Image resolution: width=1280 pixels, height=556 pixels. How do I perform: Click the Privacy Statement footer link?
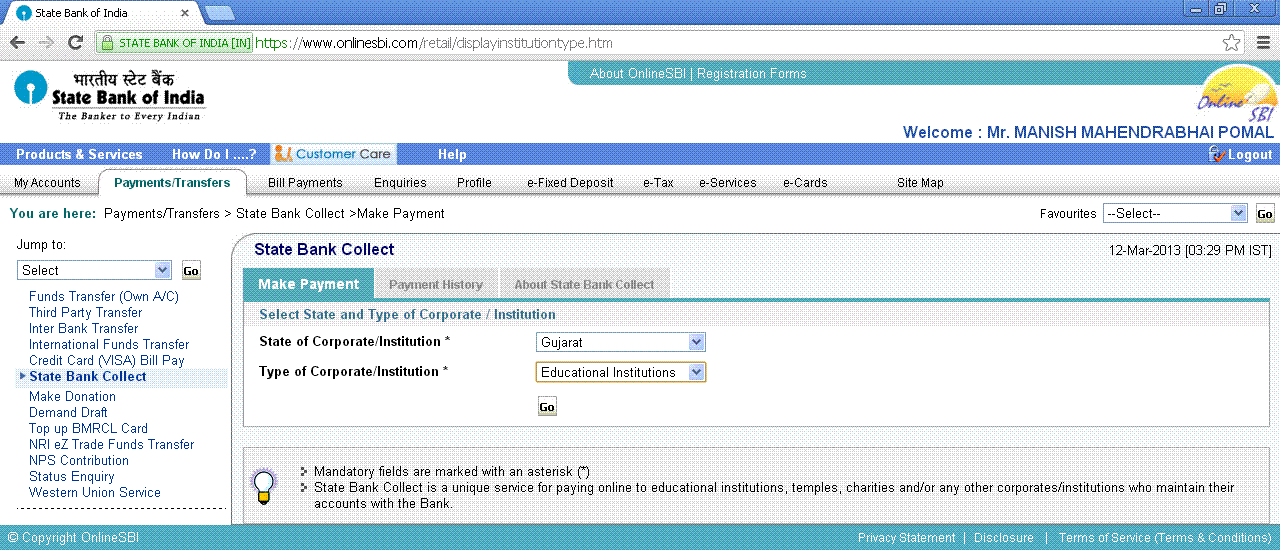[x=906, y=538]
